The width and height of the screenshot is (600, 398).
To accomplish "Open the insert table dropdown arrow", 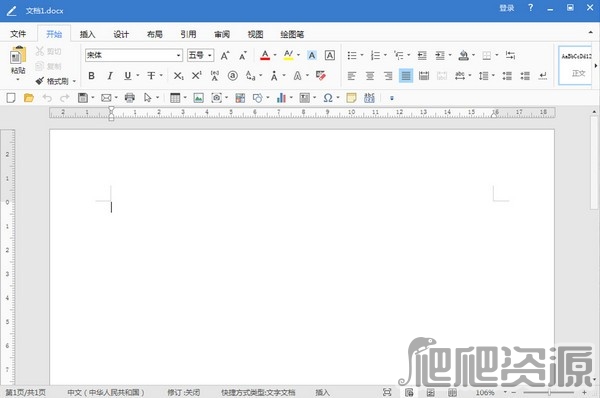I will click(x=185, y=98).
